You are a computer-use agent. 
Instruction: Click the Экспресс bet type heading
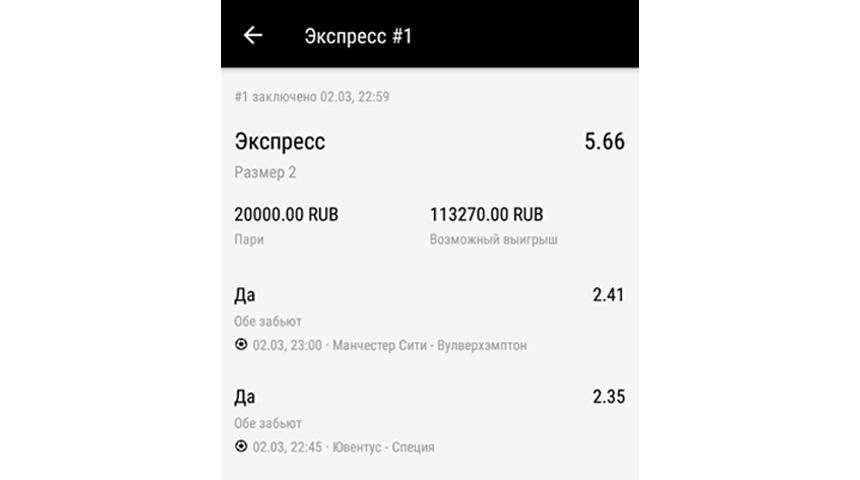click(280, 142)
